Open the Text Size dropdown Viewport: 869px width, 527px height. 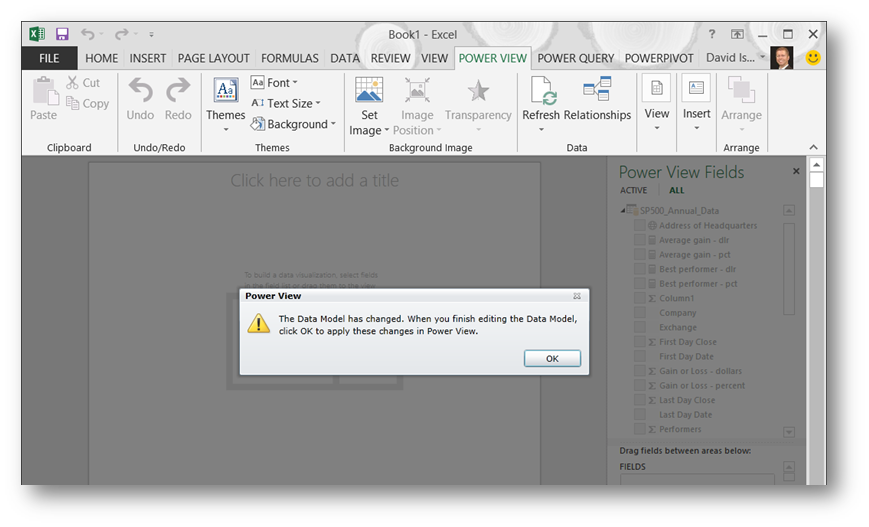coord(286,103)
